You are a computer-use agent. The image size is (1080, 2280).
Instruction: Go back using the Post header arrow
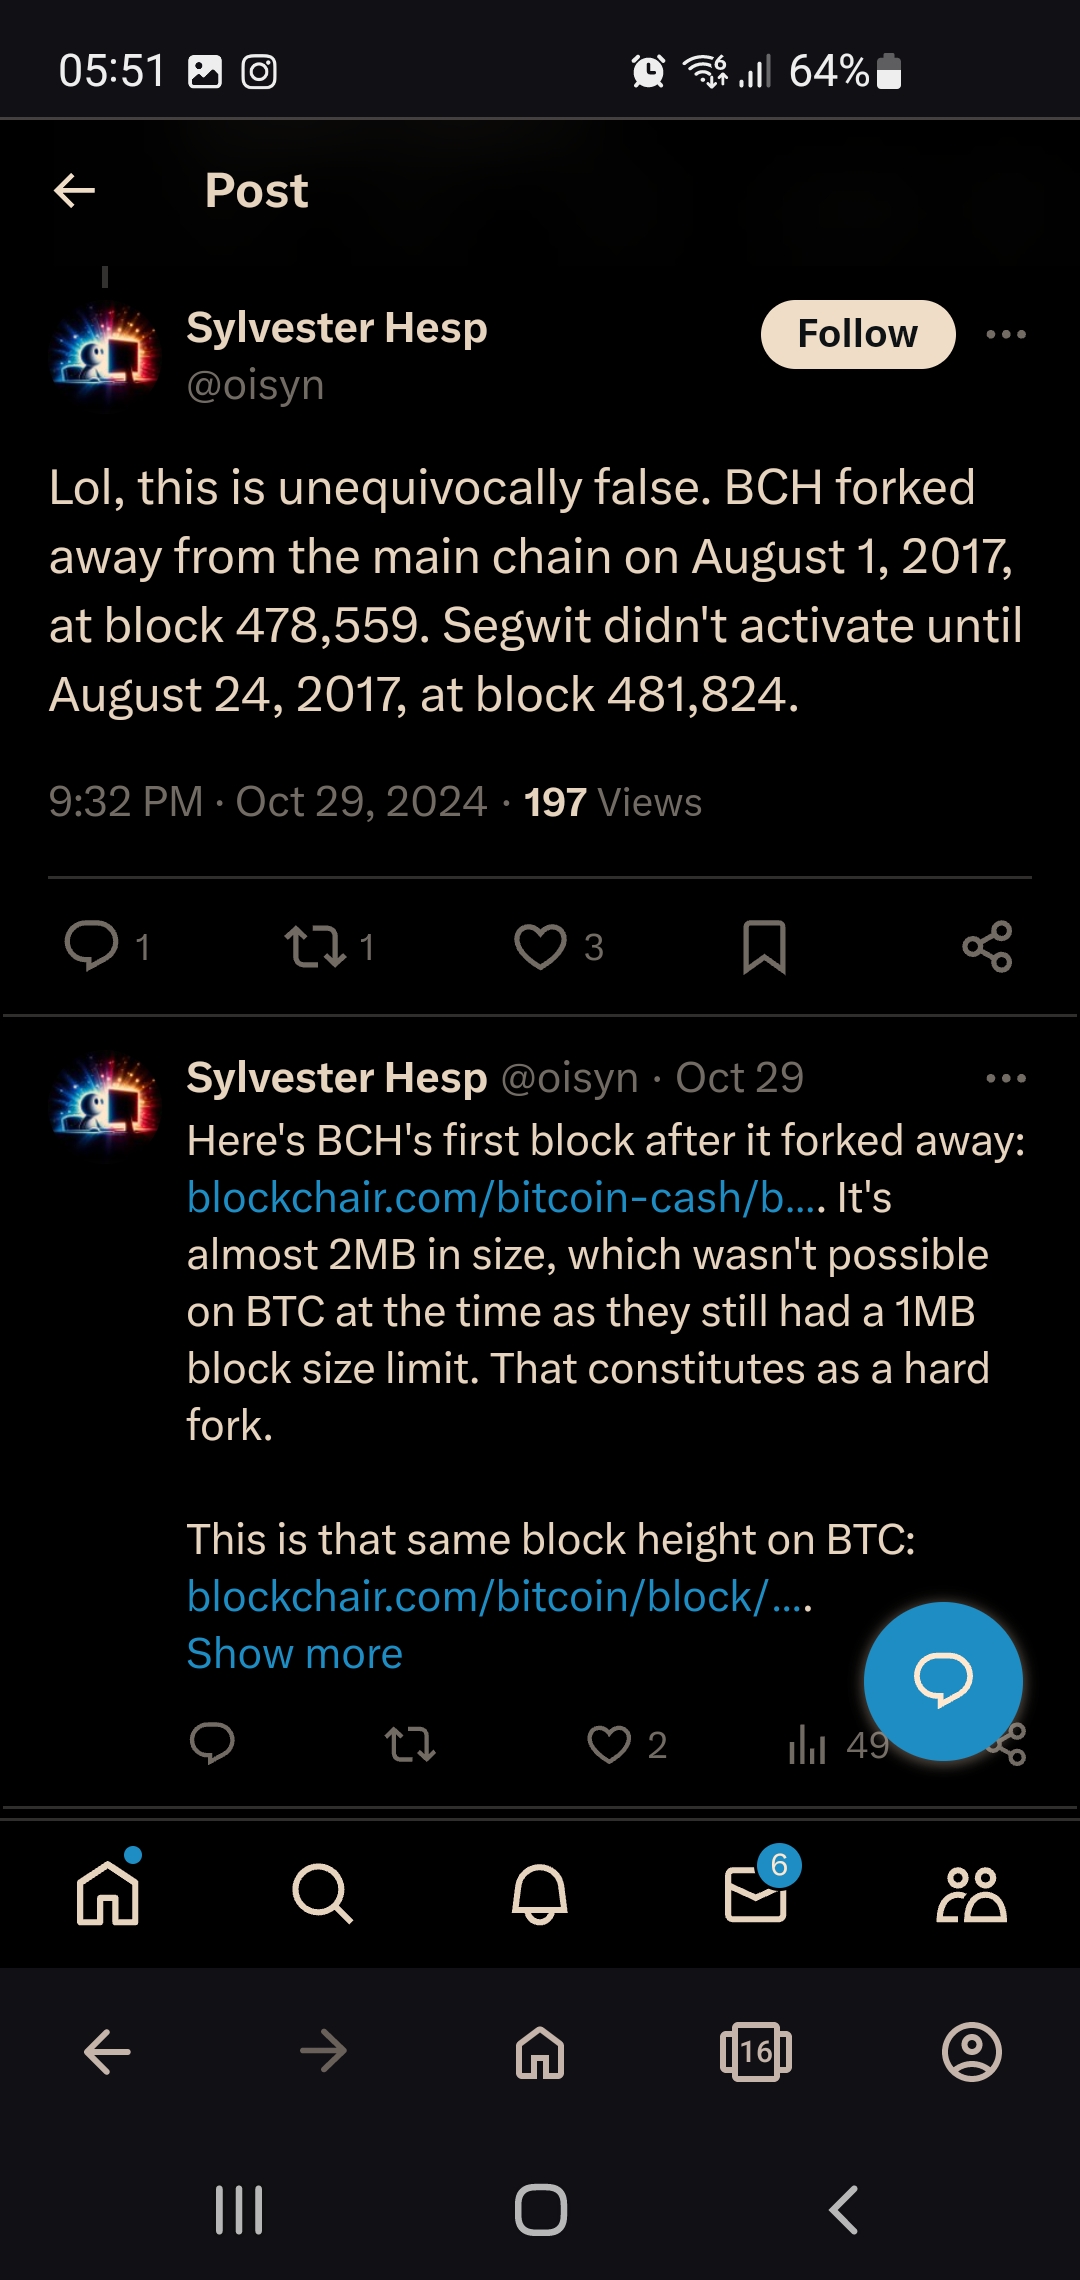coord(74,190)
